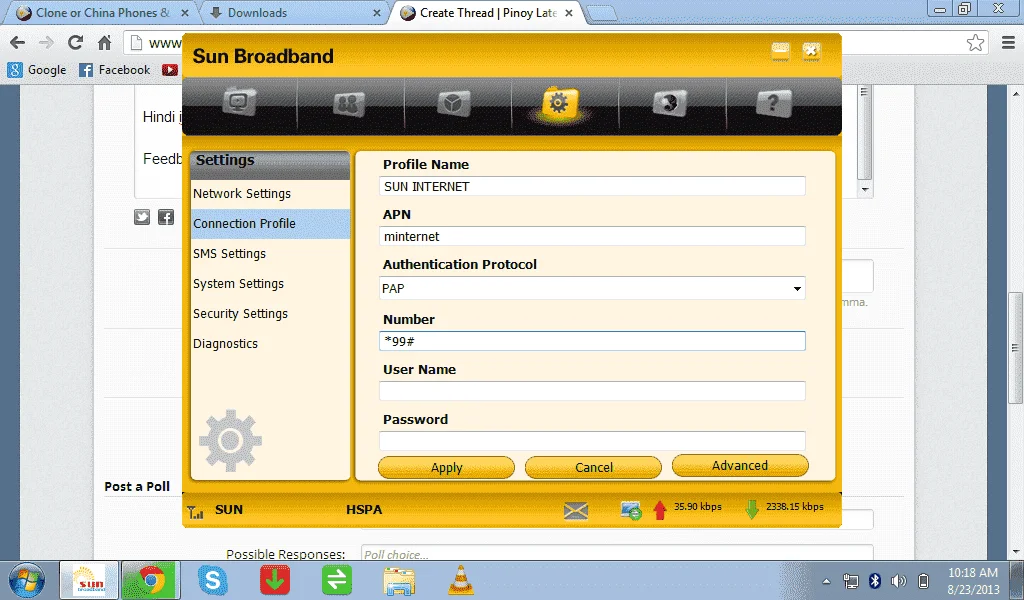Open Windows Explorer from the taskbar

pyautogui.click(x=399, y=580)
